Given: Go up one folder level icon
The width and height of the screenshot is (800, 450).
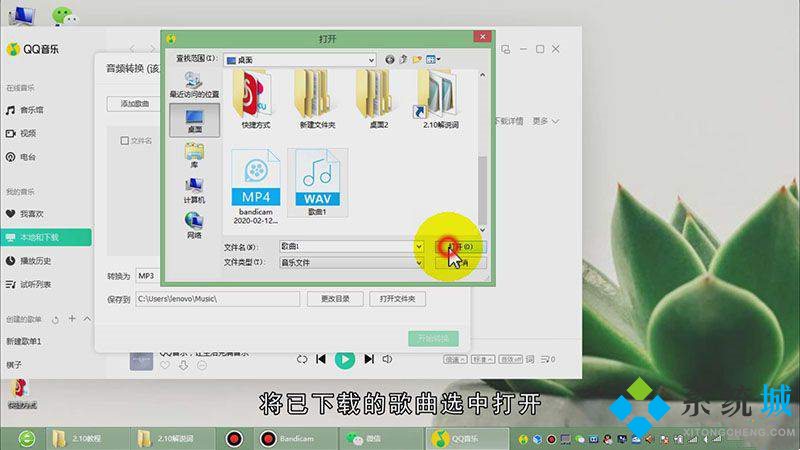Looking at the screenshot, I should tap(403, 60).
